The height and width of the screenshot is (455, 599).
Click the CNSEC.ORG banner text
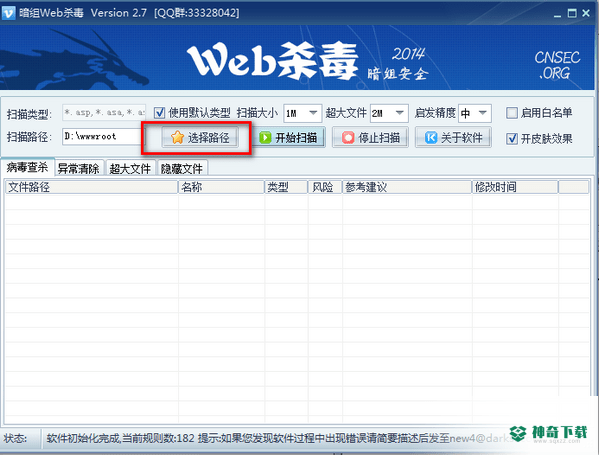coord(557,65)
